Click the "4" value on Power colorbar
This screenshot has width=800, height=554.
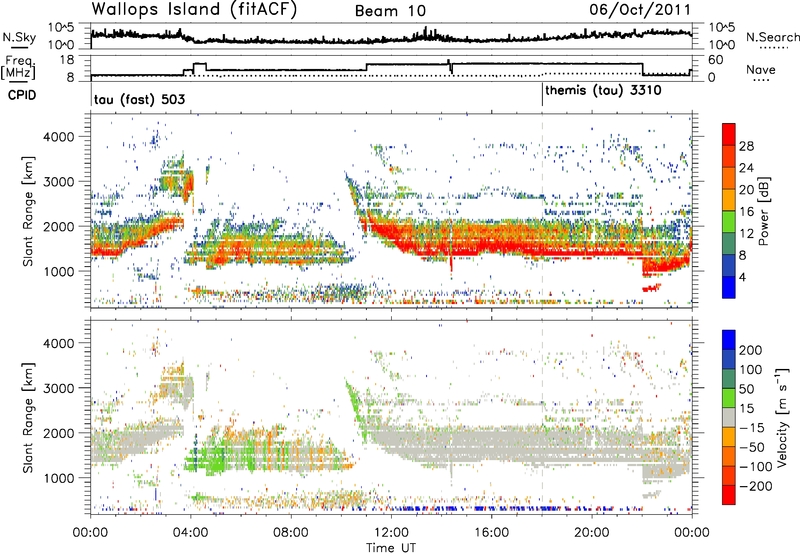[743, 277]
